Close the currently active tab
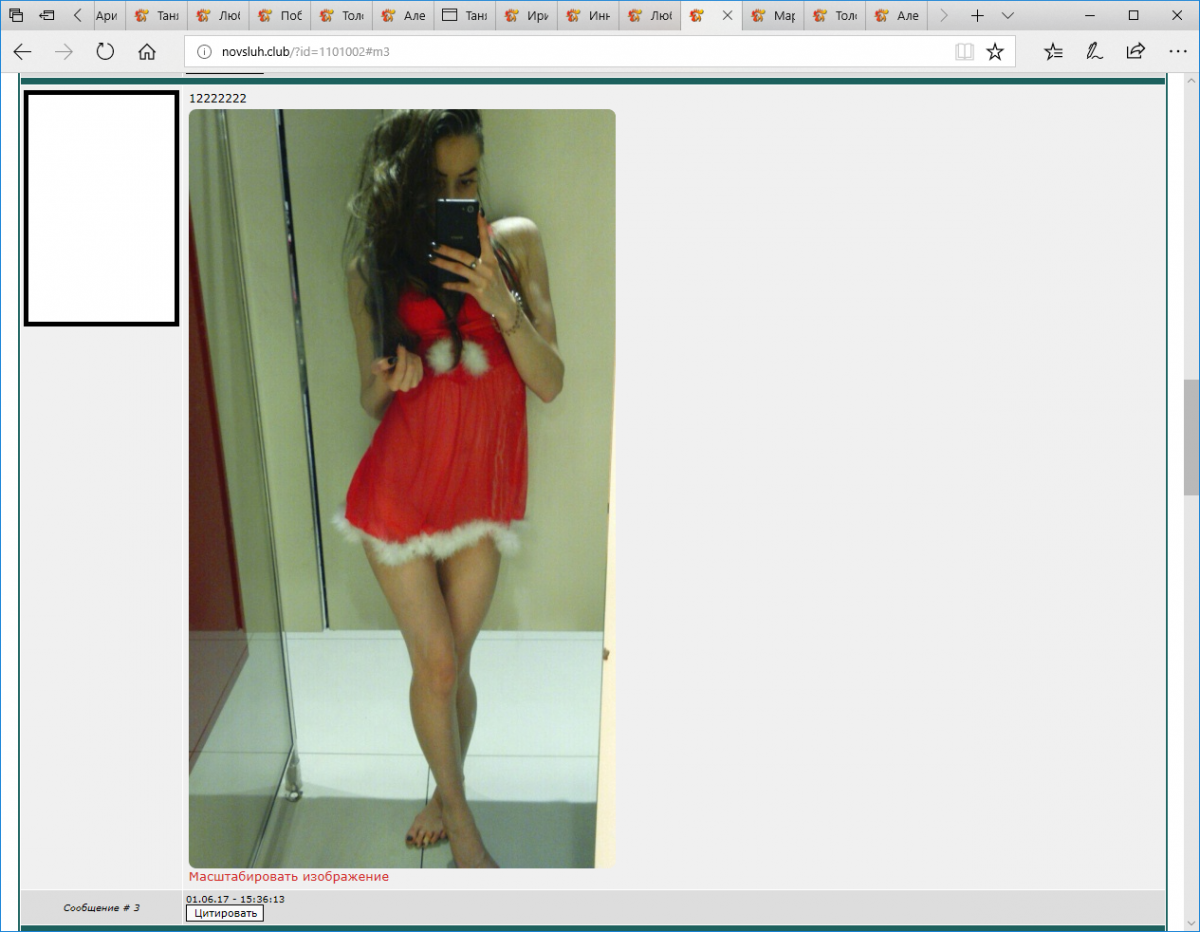The width and height of the screenshot is (1200, 932). click(x=728, y=16)
